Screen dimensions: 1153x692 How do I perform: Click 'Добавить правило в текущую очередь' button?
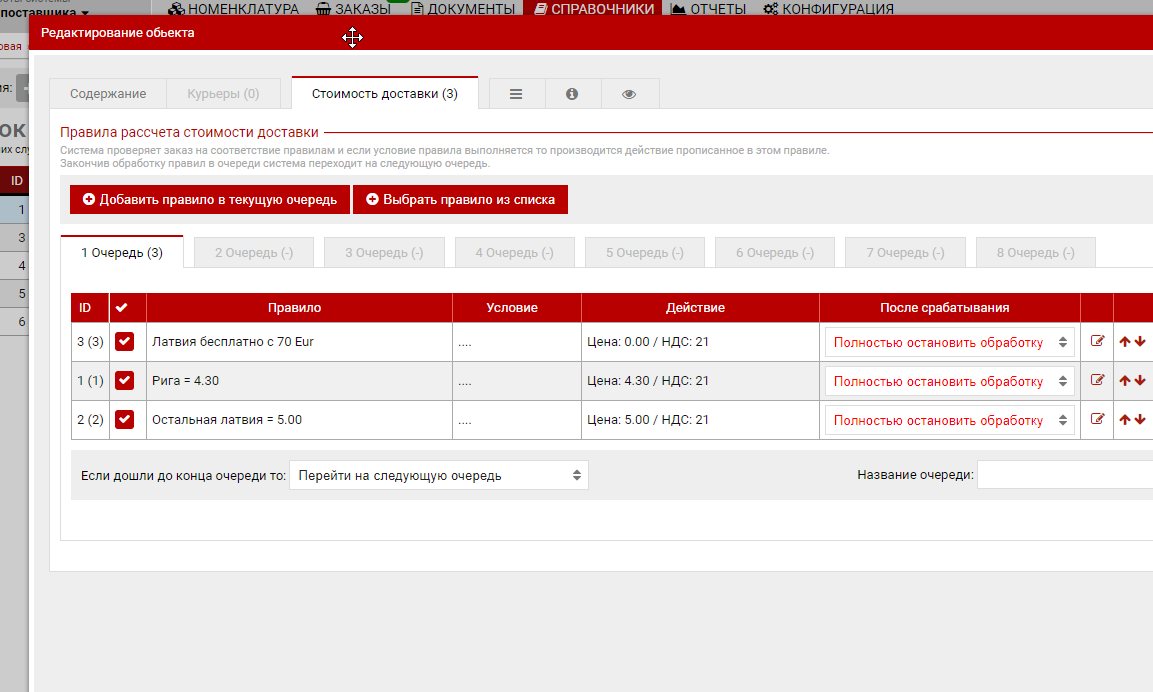(x=210, y=200)
